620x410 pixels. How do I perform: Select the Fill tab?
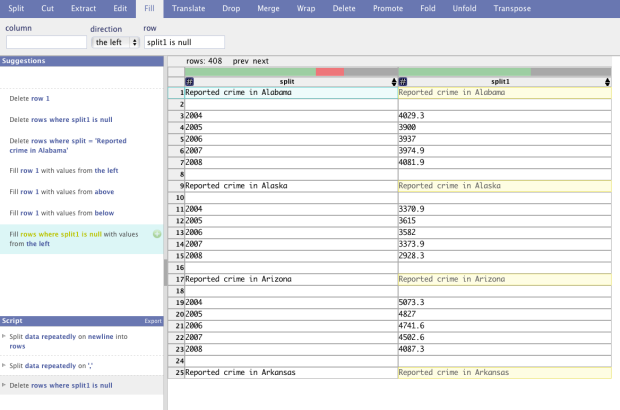(x=149, y=8)
